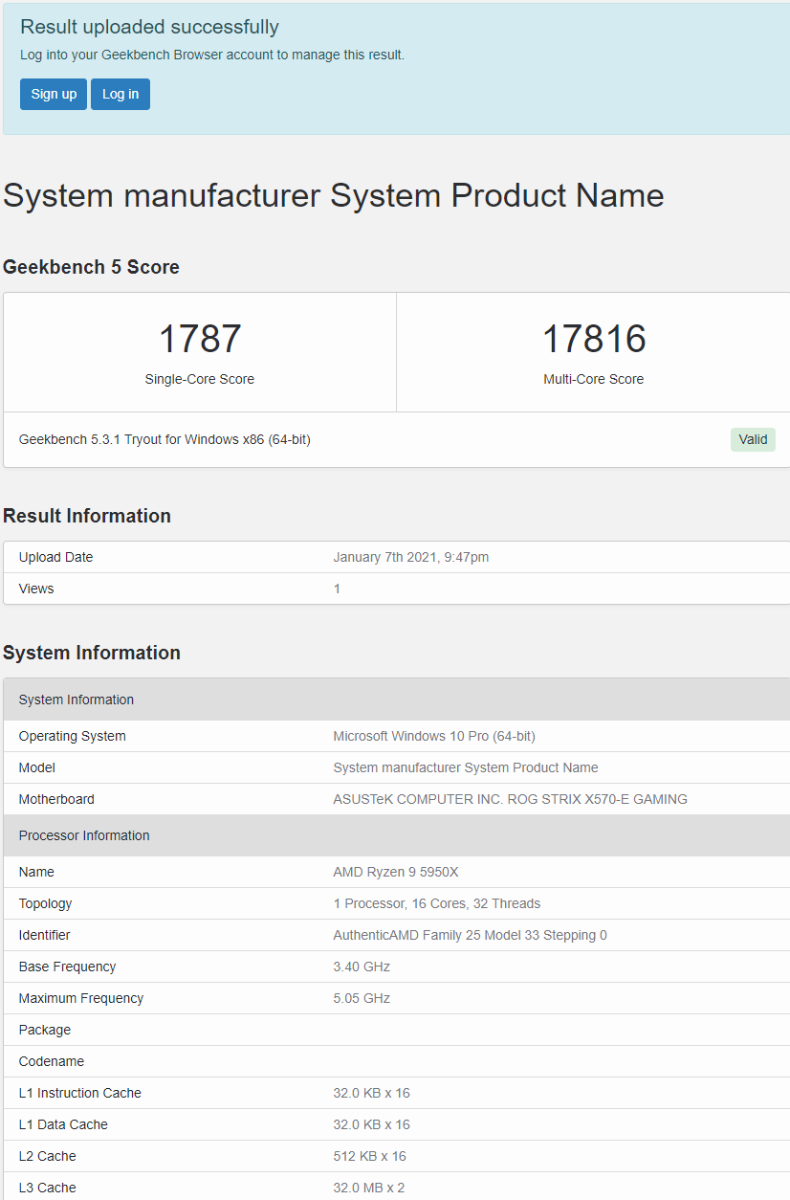
Task: Click the 'L1 Data Cache' row label
Action: 63,1125
